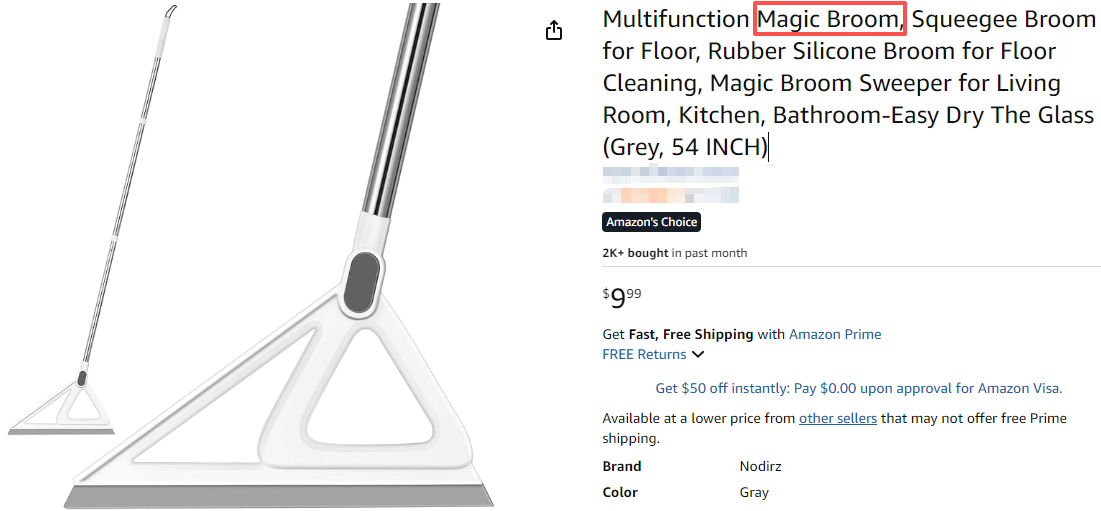Open the Amazon Visa $50 off offer
Image resolution: width=1101 pixels, height=511 pixels.
pos(858,388)
